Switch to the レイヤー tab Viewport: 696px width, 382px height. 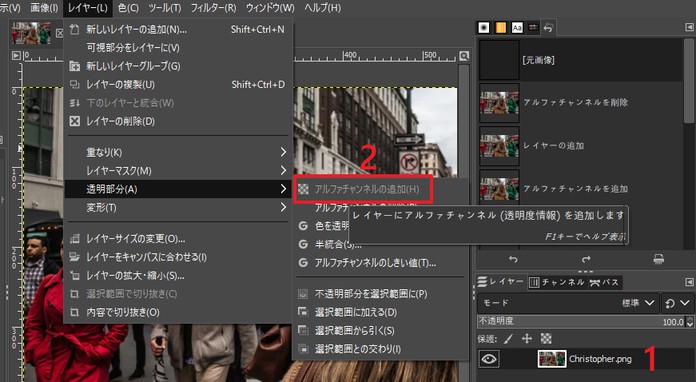(x=501, y=282)
